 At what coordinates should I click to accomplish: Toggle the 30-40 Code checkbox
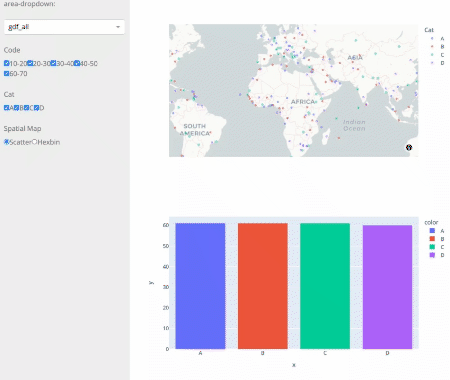(53, 63)
